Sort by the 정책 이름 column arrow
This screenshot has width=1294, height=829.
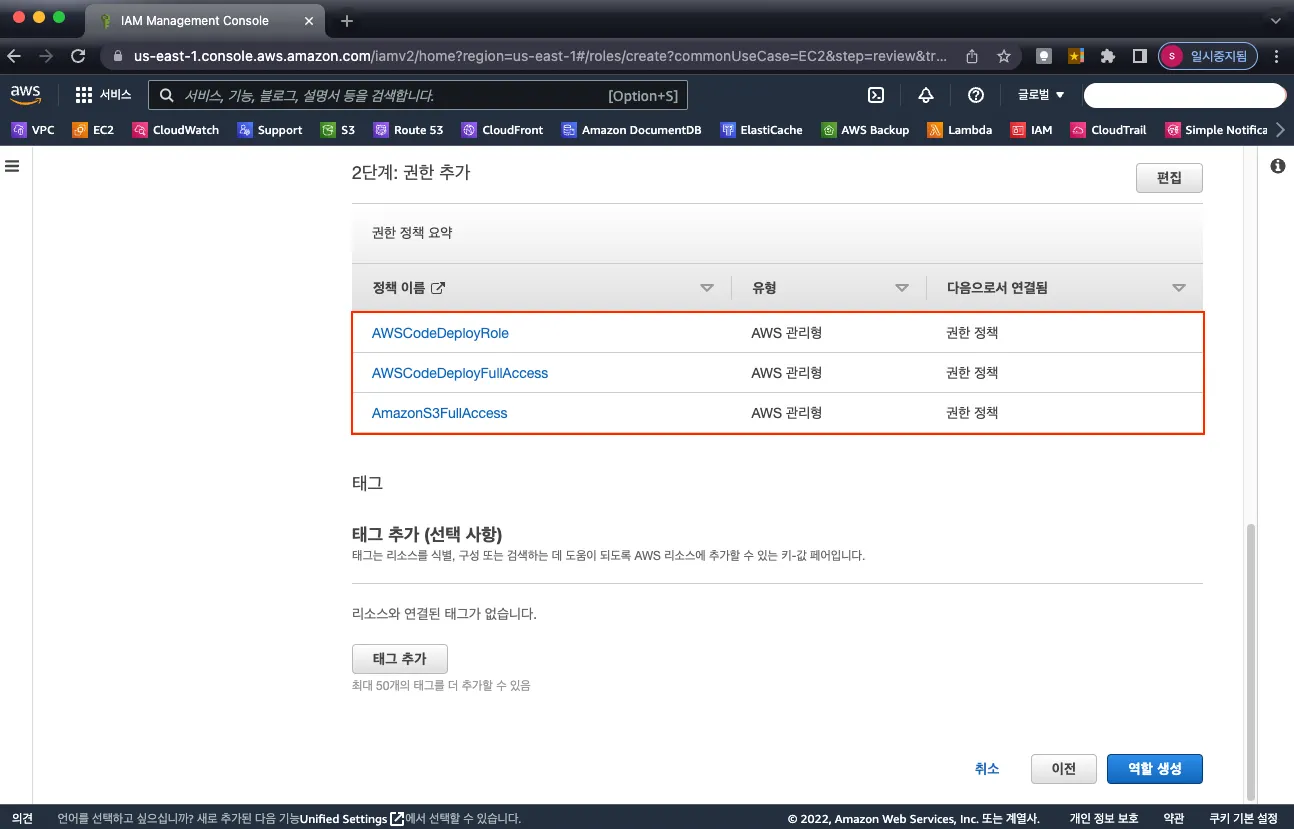[707, 288]
